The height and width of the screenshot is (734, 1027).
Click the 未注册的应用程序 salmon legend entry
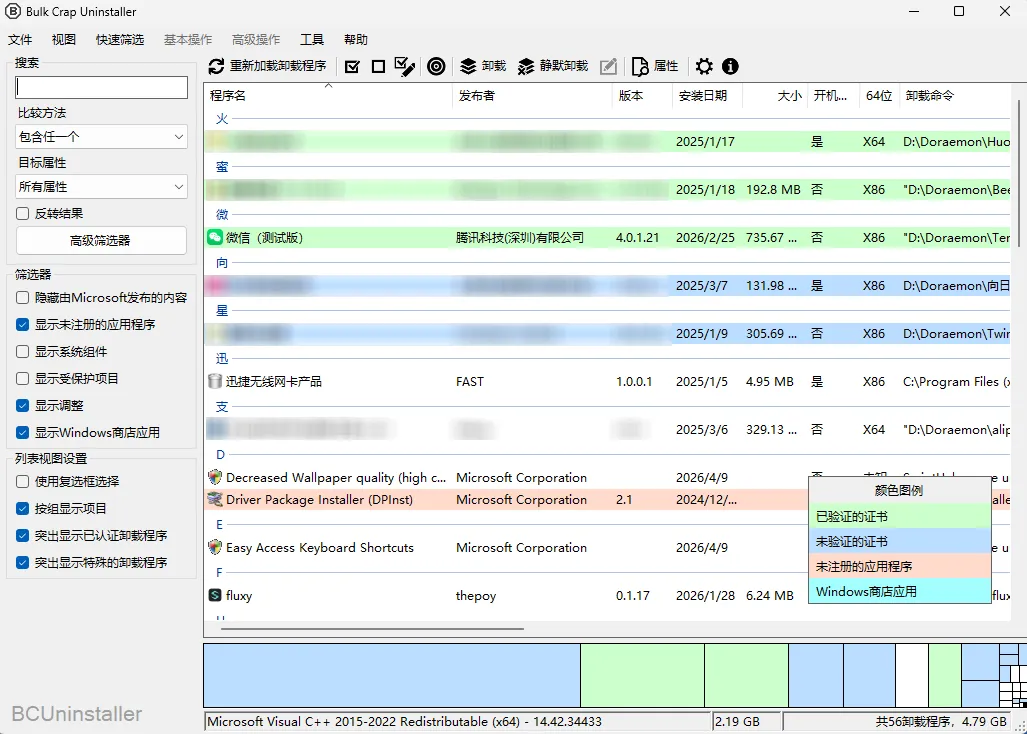coord(899,566)
